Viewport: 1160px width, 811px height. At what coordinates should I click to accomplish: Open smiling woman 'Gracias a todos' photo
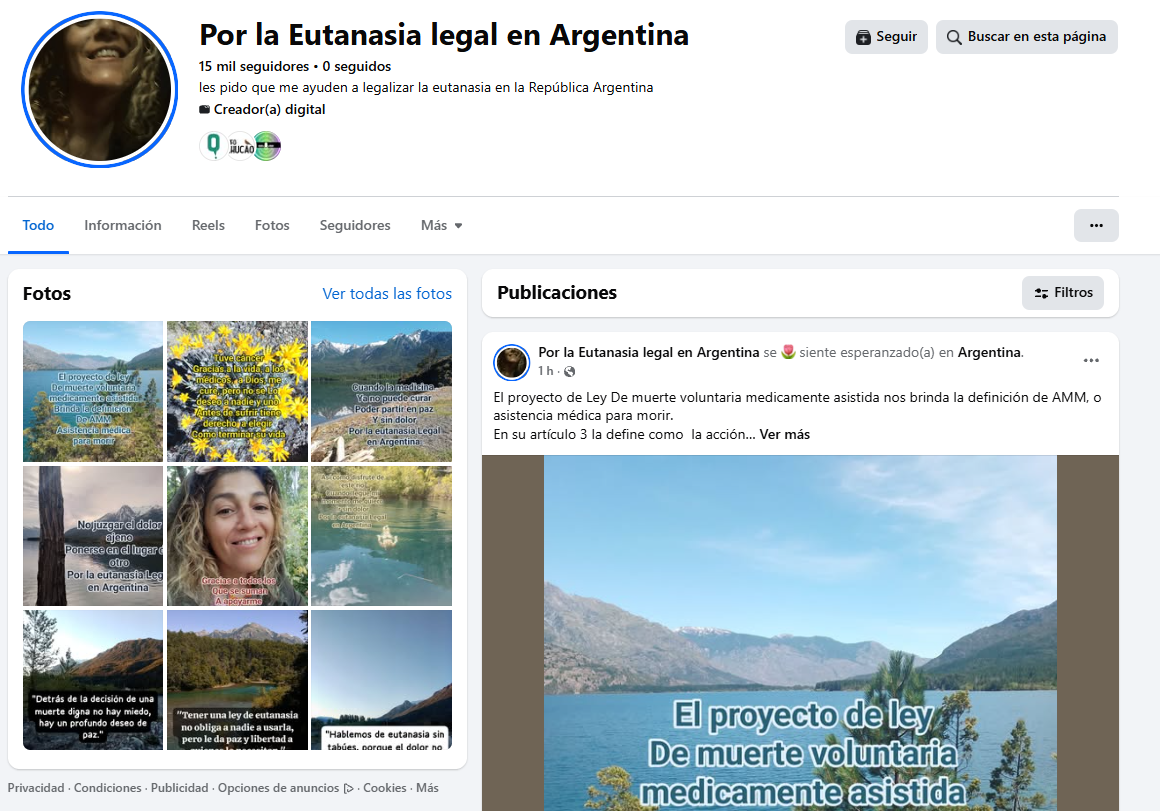tap(237, 536)
